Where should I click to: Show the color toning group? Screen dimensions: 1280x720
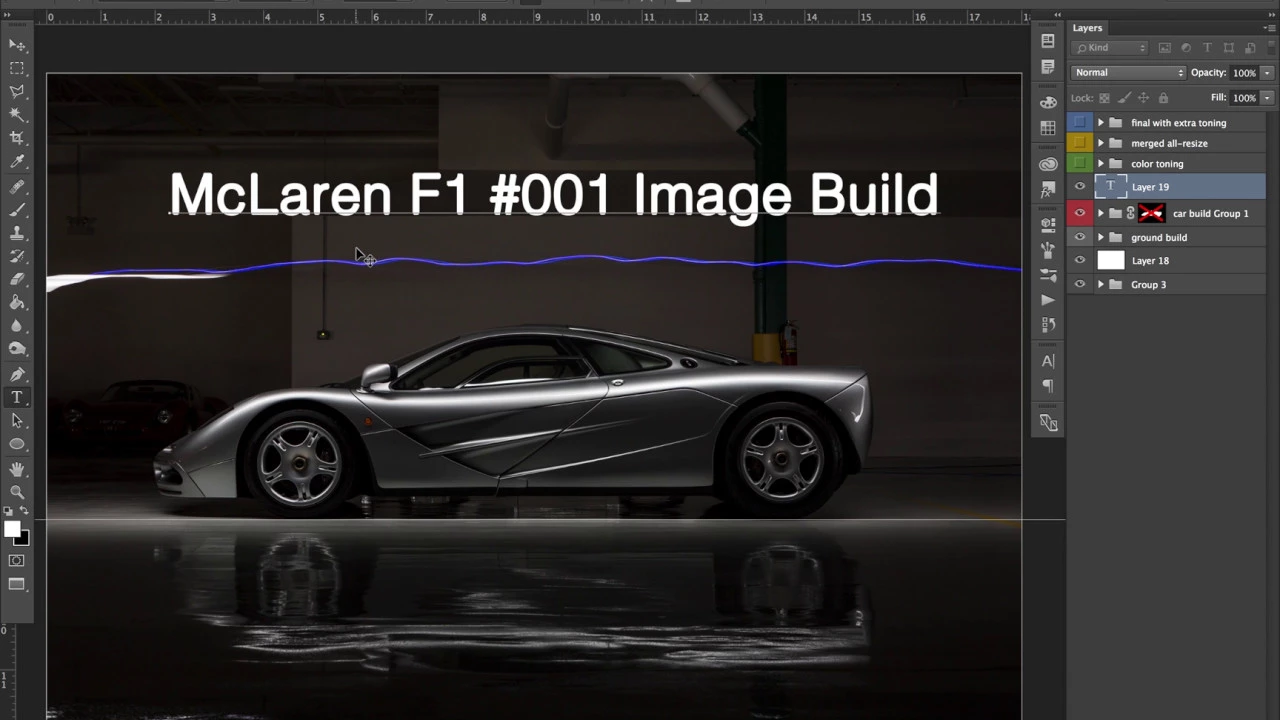coord(1080,164)
